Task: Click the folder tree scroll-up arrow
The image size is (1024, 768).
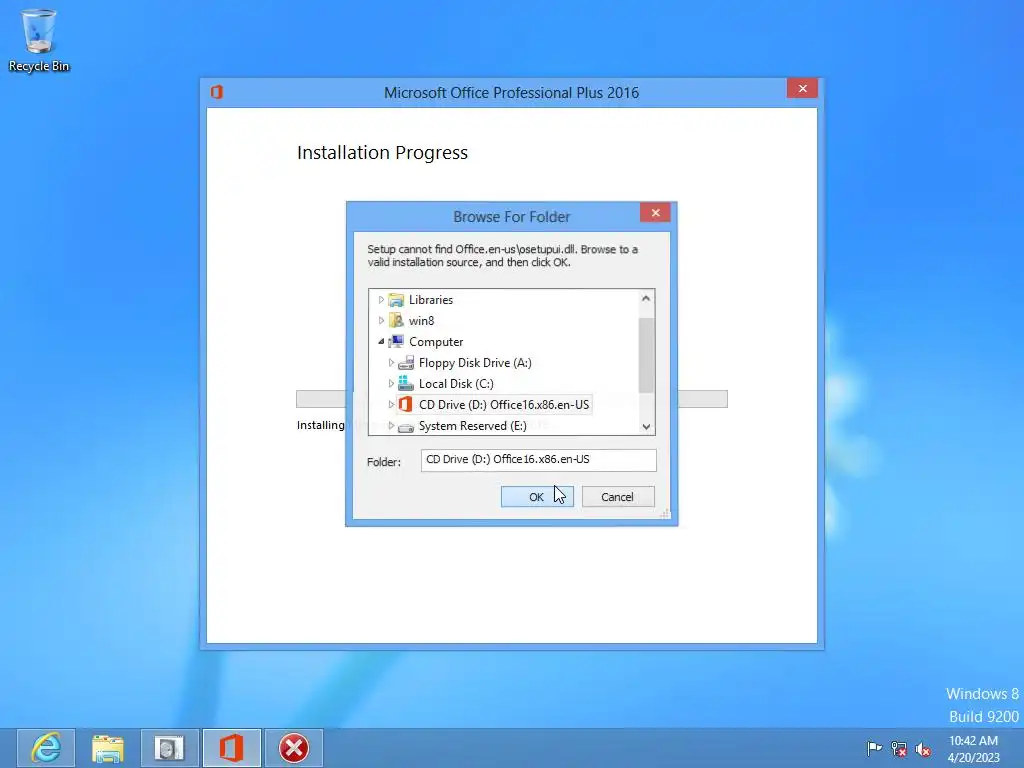Action: (646, 298)
